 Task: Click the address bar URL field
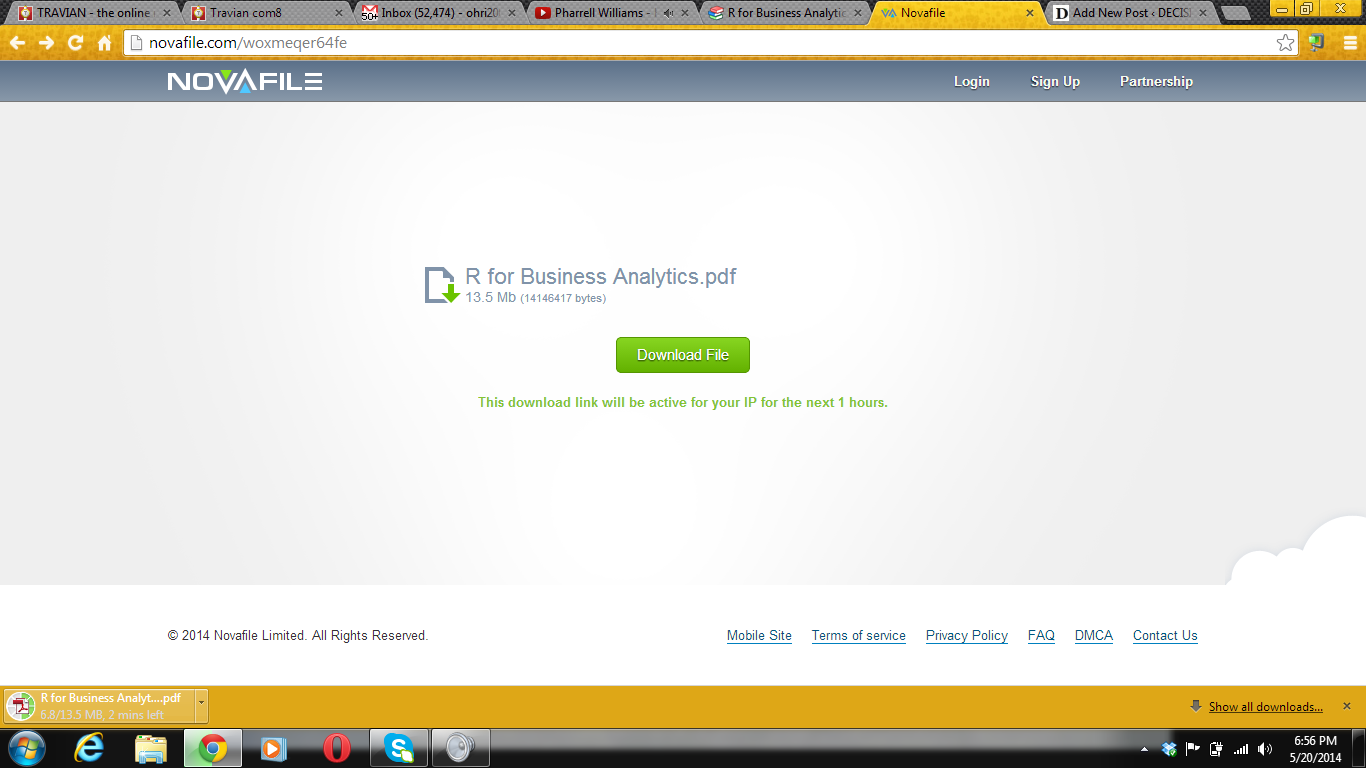coord(700,43)
